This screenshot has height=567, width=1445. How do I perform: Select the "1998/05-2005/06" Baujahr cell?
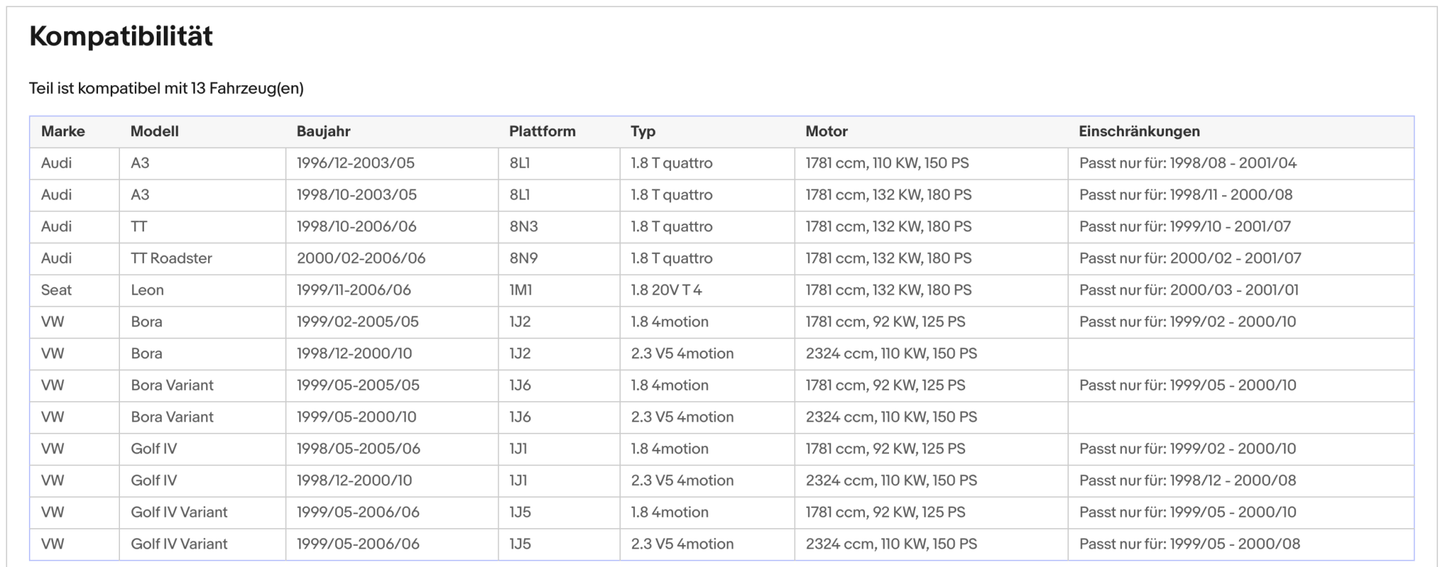tap(358, 448)
